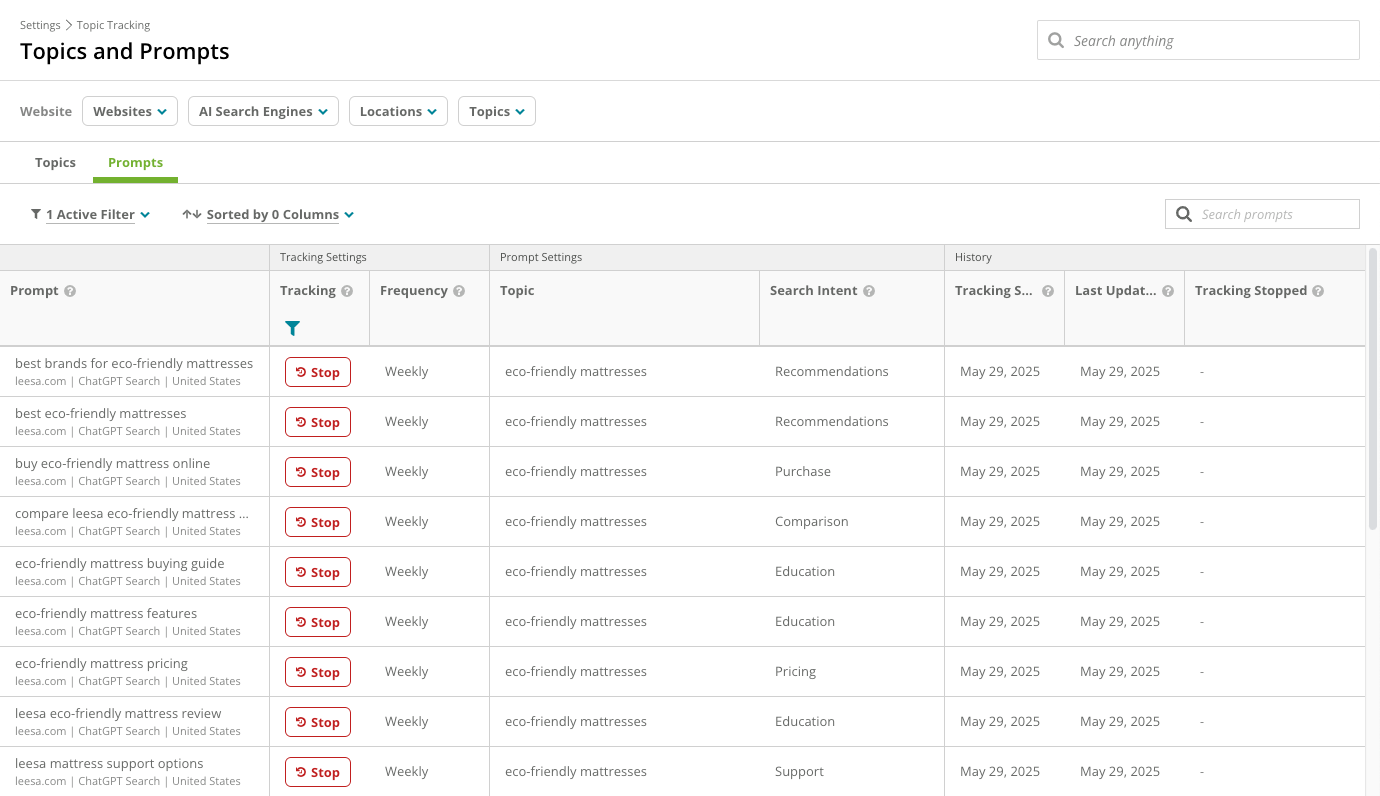
Task: Focus the Search anything field
Action: pos(1198,40)
